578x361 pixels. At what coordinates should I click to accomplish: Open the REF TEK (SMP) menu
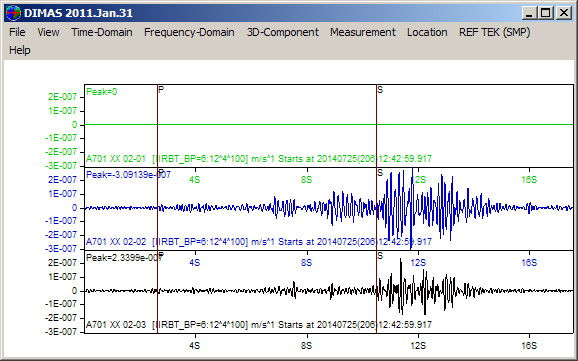click(495, 32)
